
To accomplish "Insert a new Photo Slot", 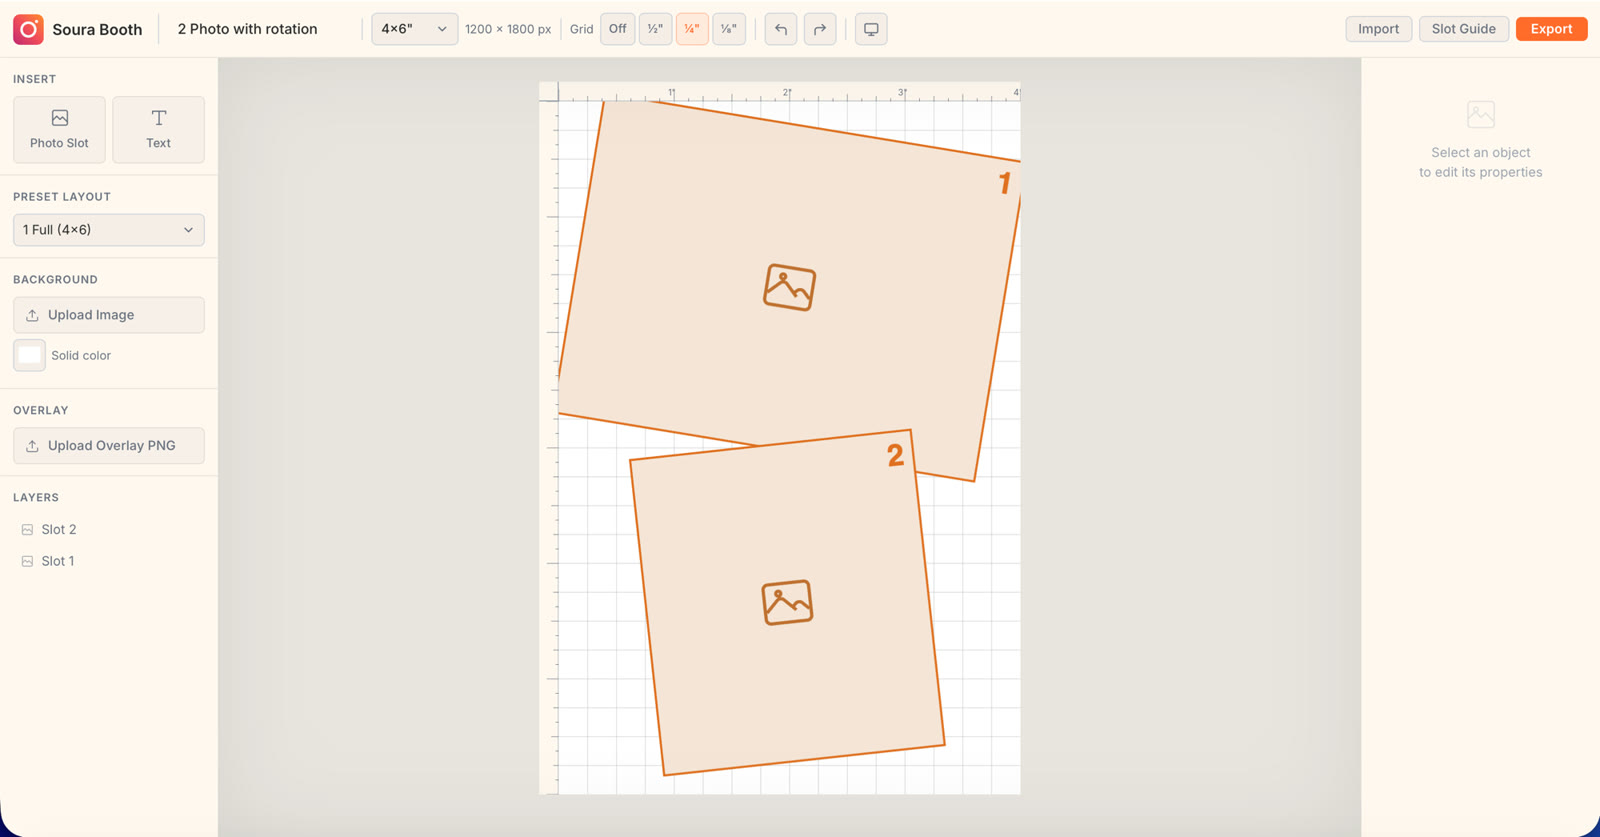I will point(59,129).
